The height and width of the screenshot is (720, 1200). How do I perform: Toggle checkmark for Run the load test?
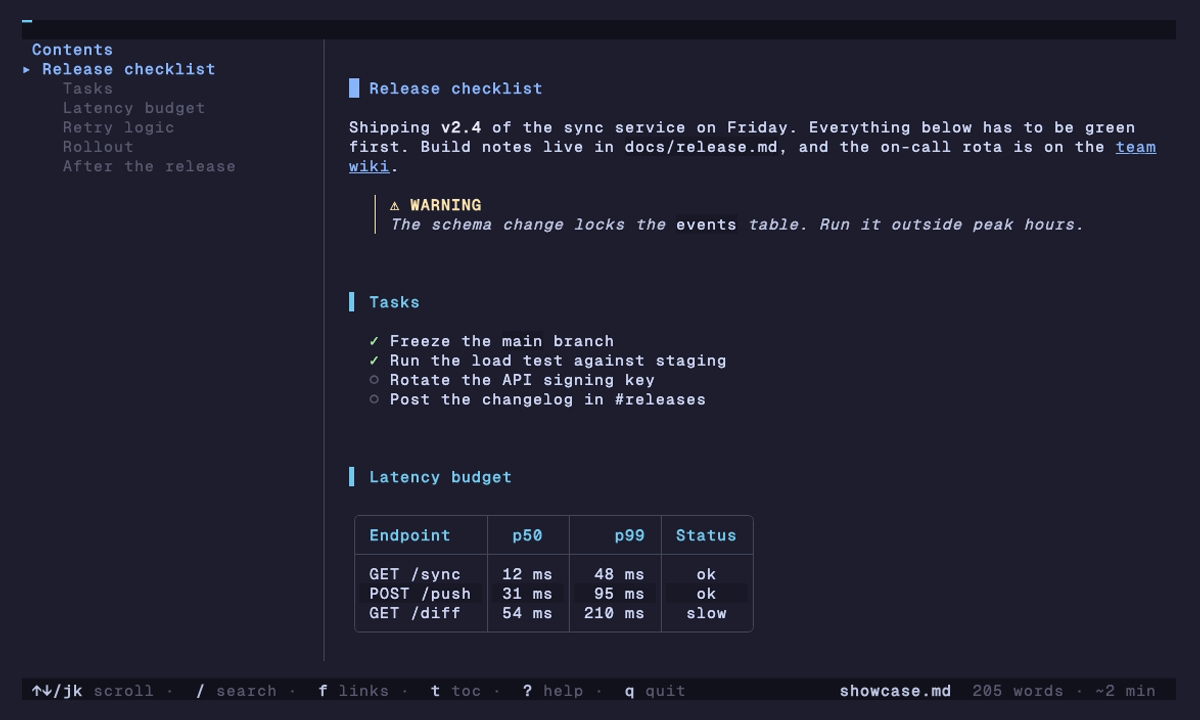coord(374,360)
